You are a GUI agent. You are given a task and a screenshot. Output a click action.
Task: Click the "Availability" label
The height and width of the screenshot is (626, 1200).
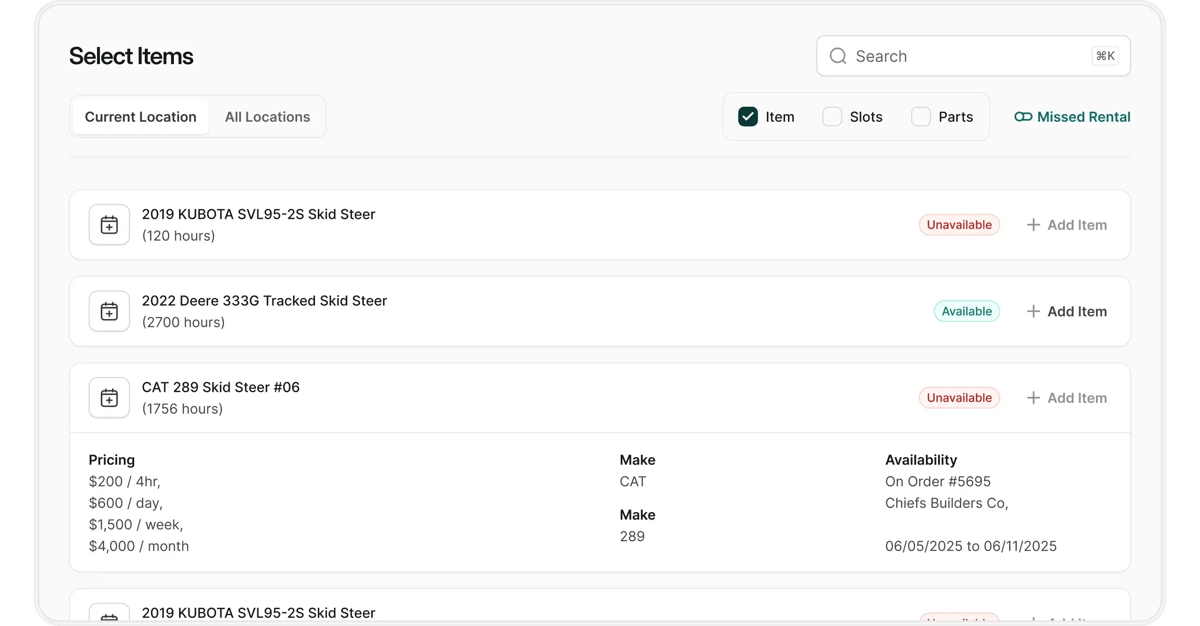click(921, 460)
